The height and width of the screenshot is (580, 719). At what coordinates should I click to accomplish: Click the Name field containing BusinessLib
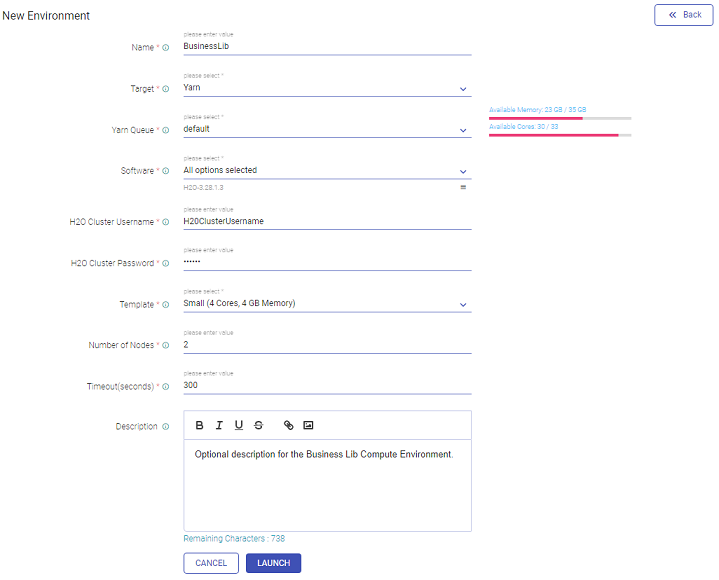(x=327, y=46)
